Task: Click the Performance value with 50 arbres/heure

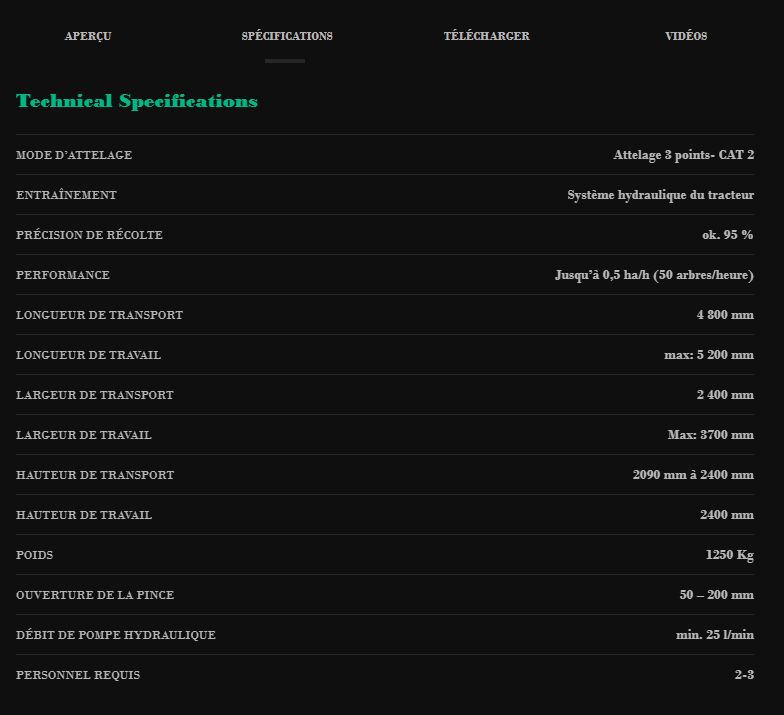Action: click(654, 275)
